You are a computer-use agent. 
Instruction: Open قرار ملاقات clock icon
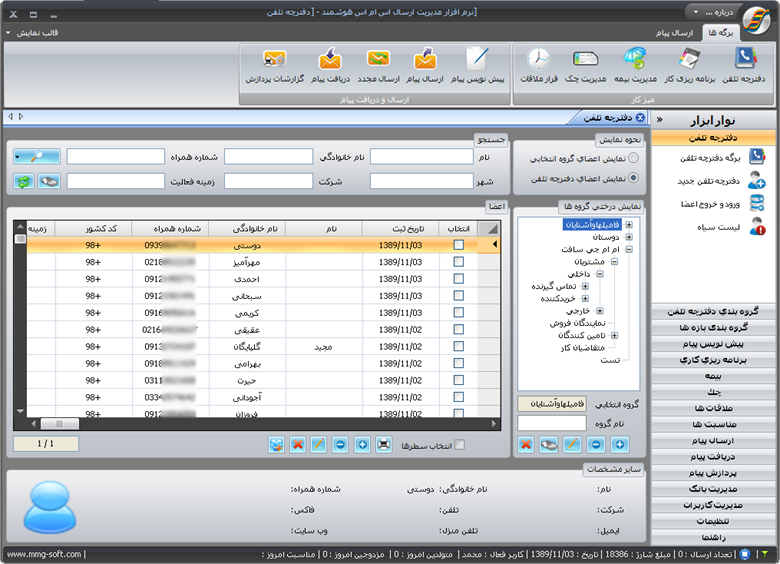point(539,65)
